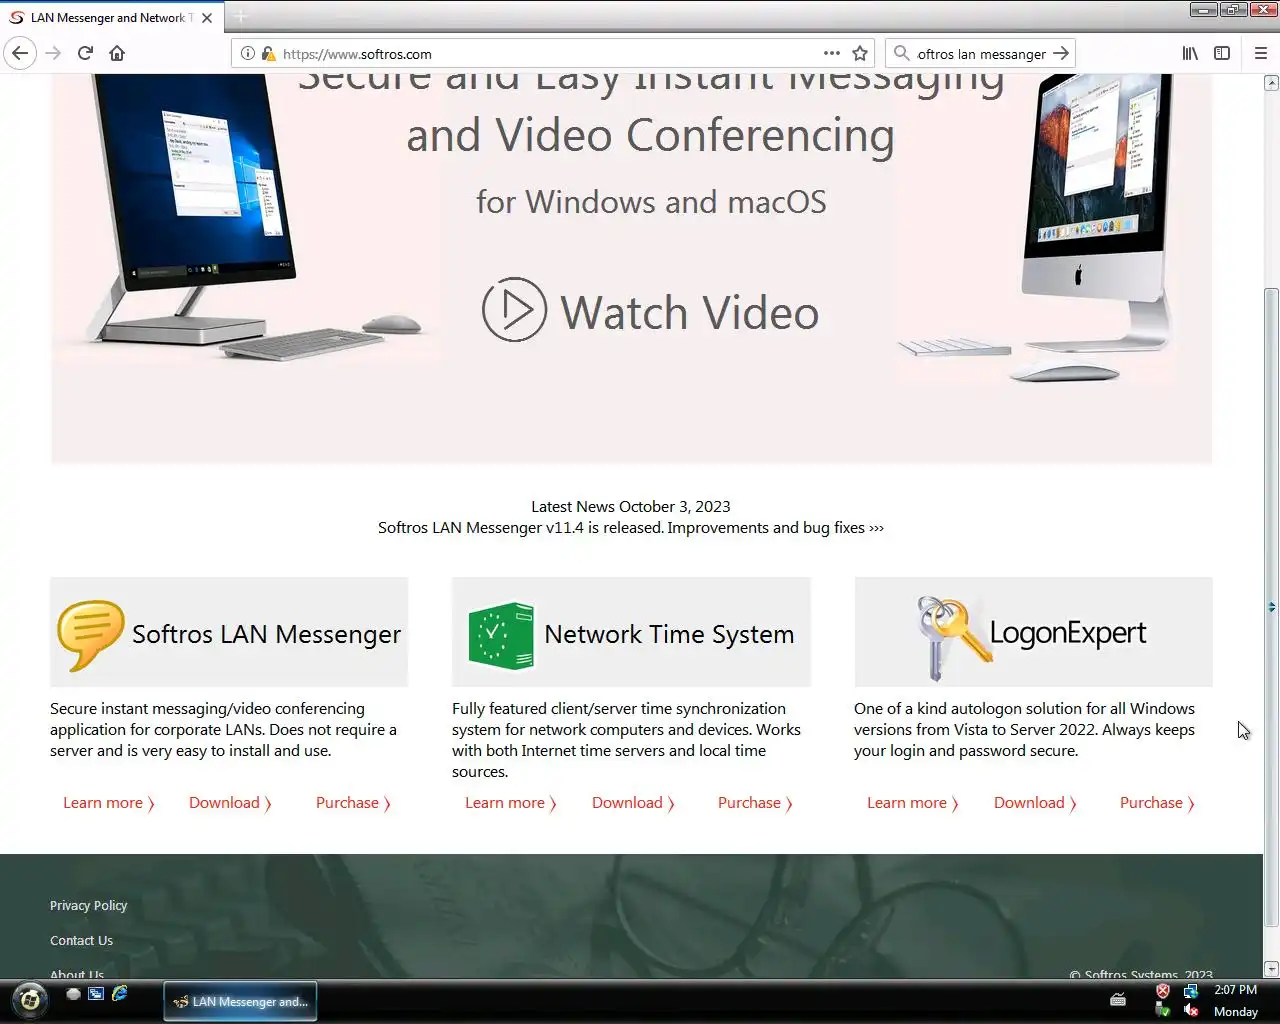The height and width of the screenshot is (1024, 1280).
Task: Click the Forward navigation arrow
Action: coord(53,53)
